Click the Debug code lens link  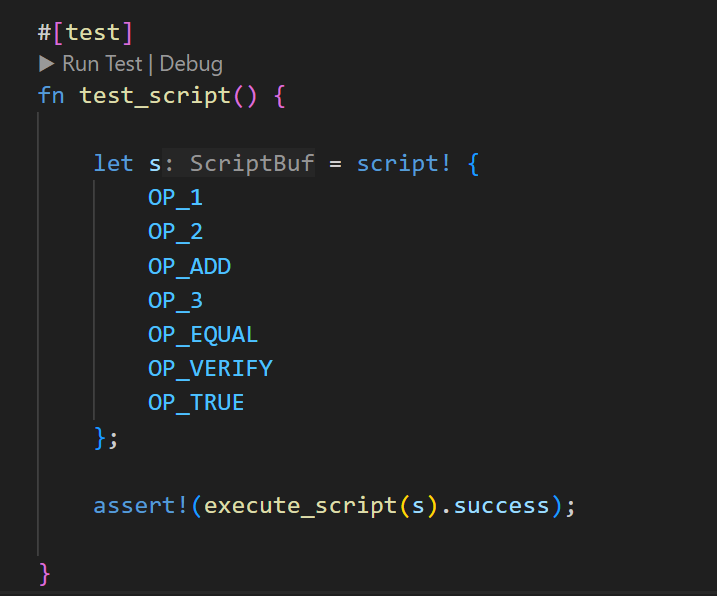coord(191,64)
